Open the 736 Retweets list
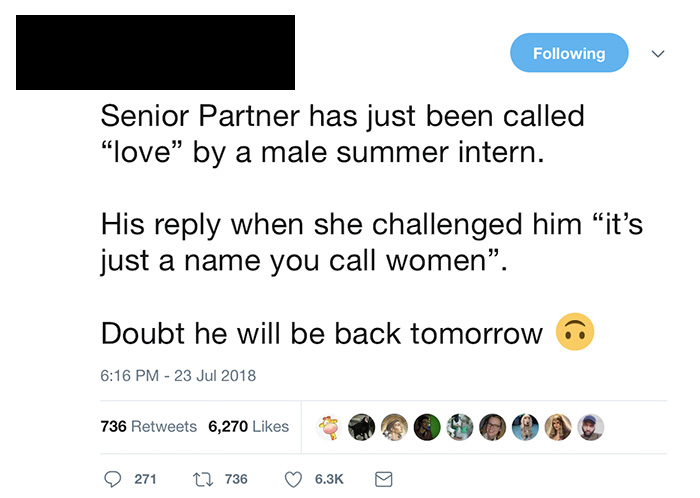The width and height of the screenshot is (700, 498). pyautogui.click(x=149, y=427)
